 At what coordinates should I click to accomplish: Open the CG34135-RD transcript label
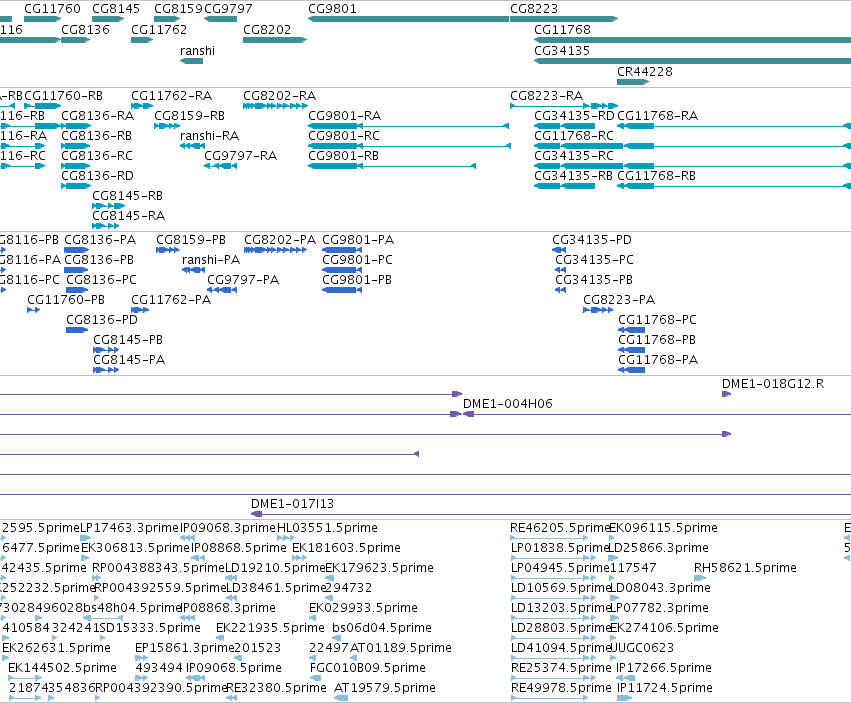pos(574,116)
